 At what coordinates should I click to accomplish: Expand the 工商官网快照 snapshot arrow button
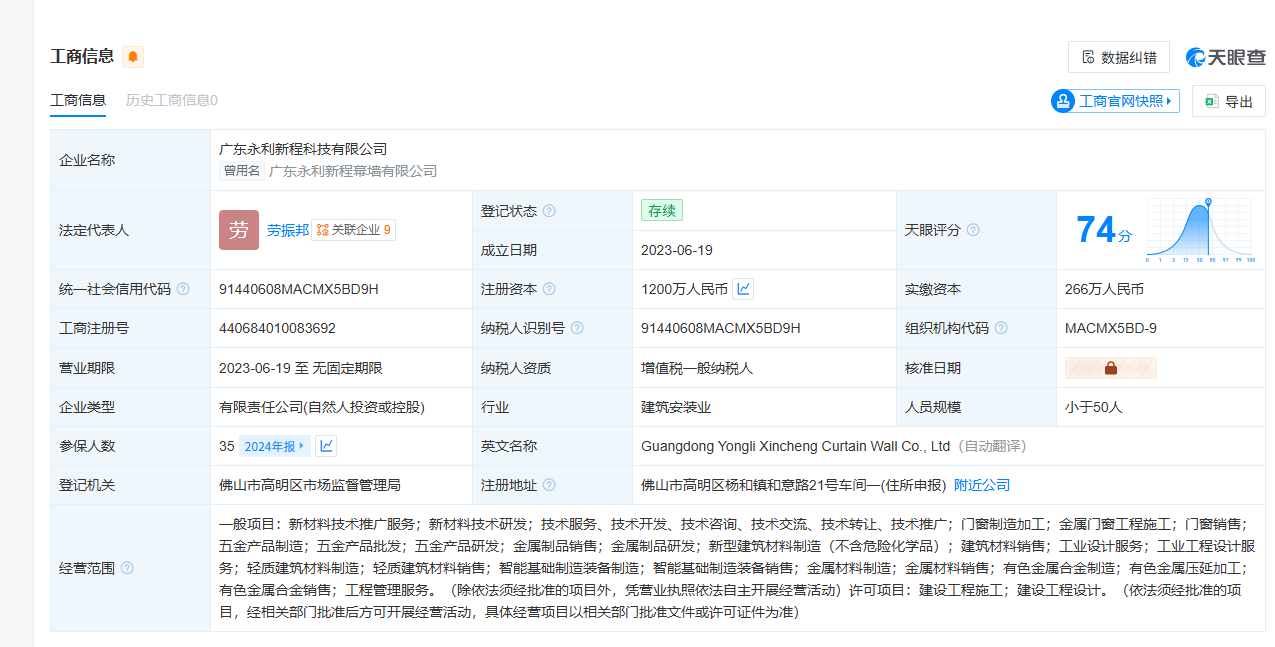[x=1168, y=101]
